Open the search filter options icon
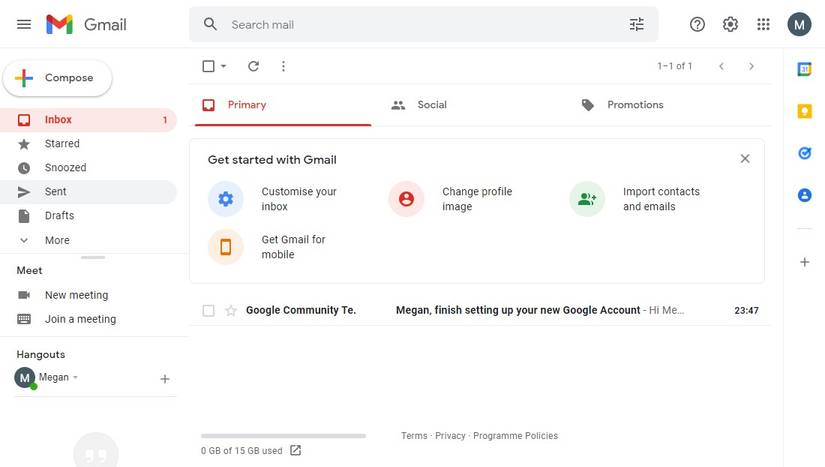This screenshot has height=467, width=825. point(637,24)
